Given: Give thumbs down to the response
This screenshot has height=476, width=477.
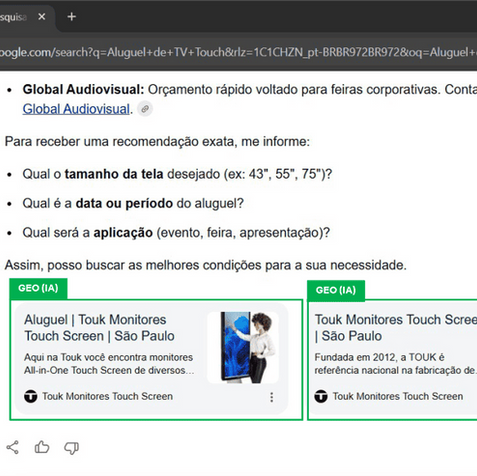Looking at the screenshot, I should point(71,448).
